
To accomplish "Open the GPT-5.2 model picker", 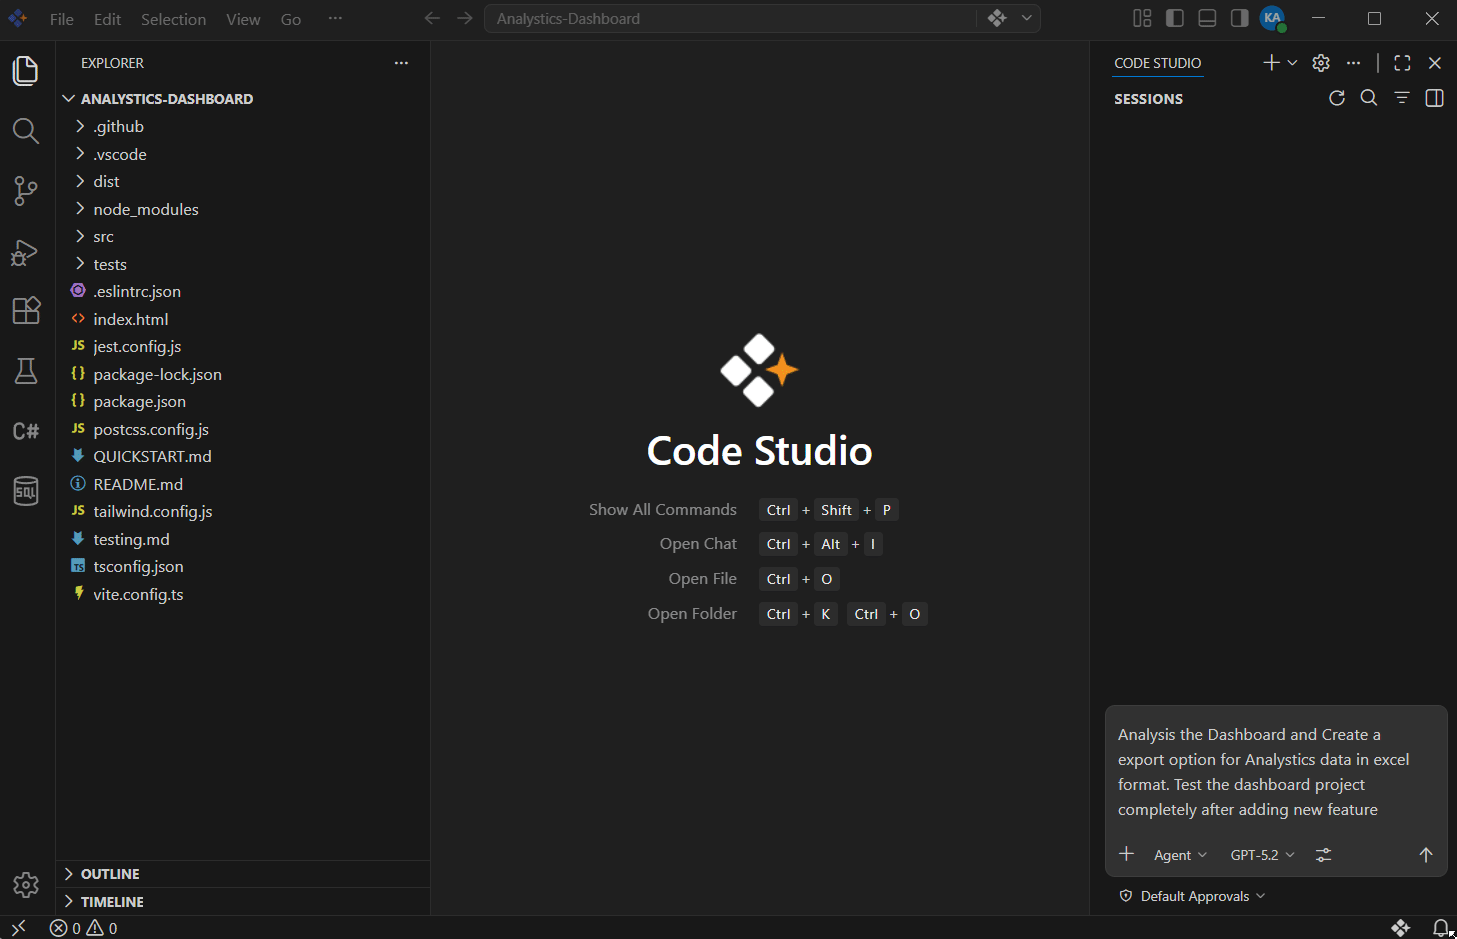I will point(1262,855).
